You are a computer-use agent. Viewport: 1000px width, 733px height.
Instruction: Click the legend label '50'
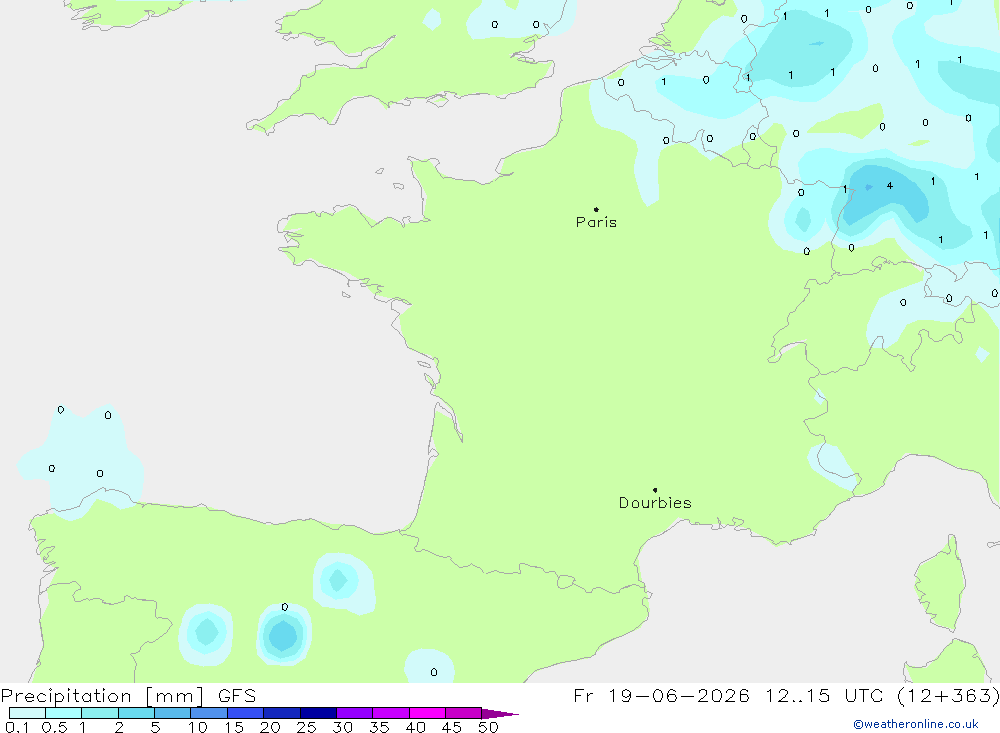[488, 727]
